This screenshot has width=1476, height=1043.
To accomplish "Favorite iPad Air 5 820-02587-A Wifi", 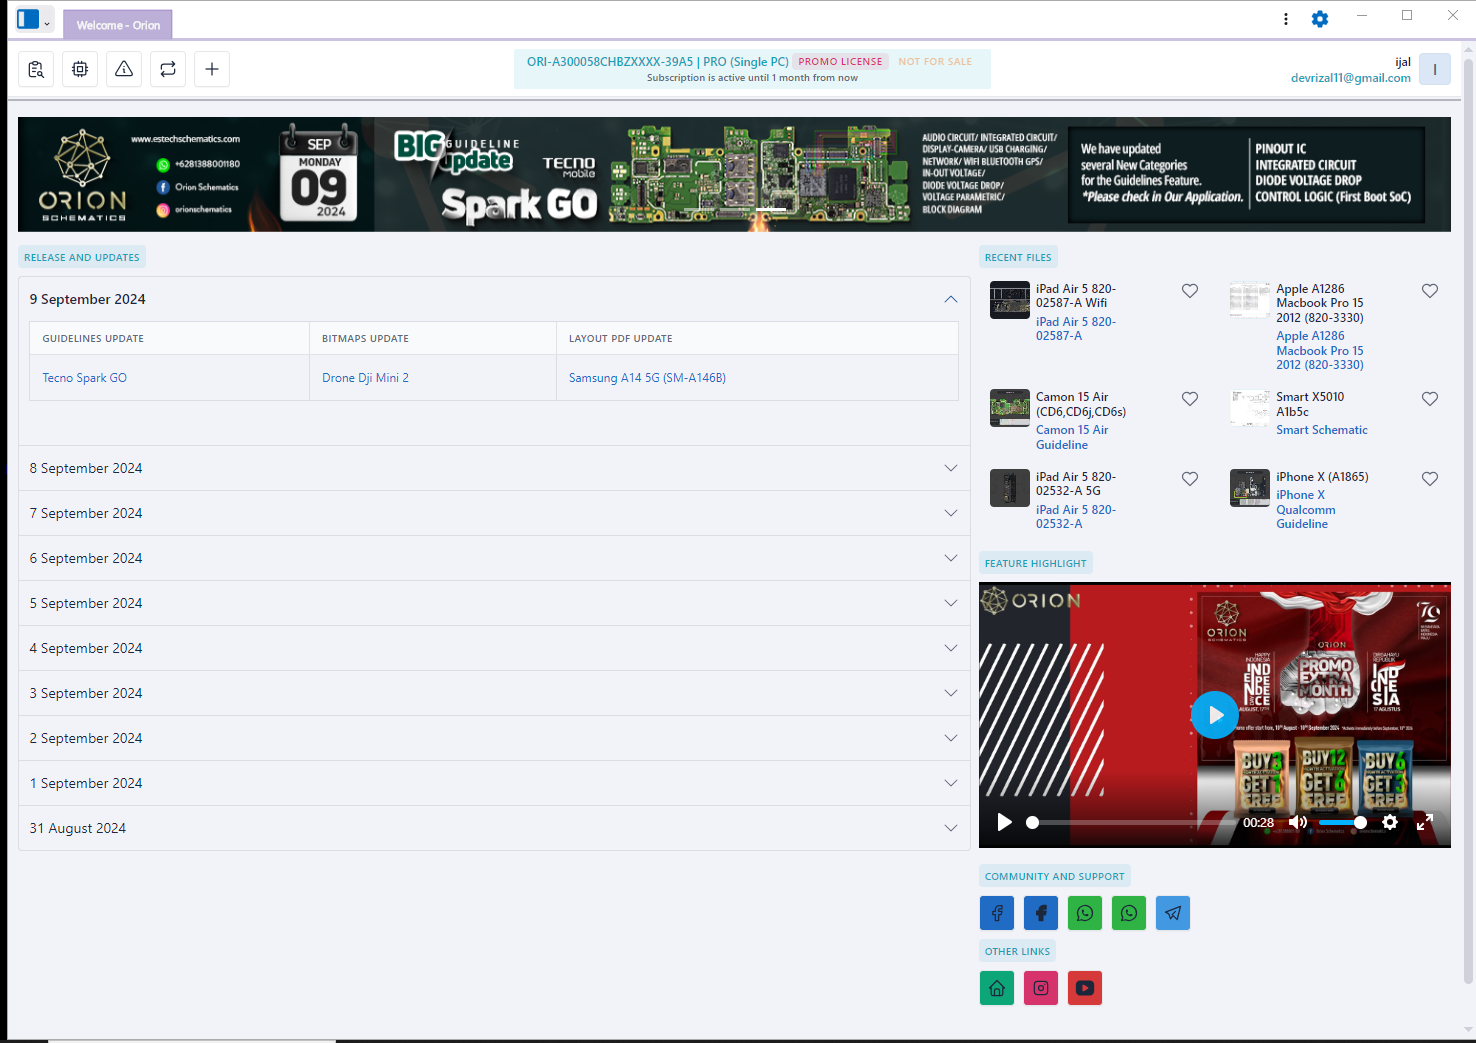I will 1190,291.
